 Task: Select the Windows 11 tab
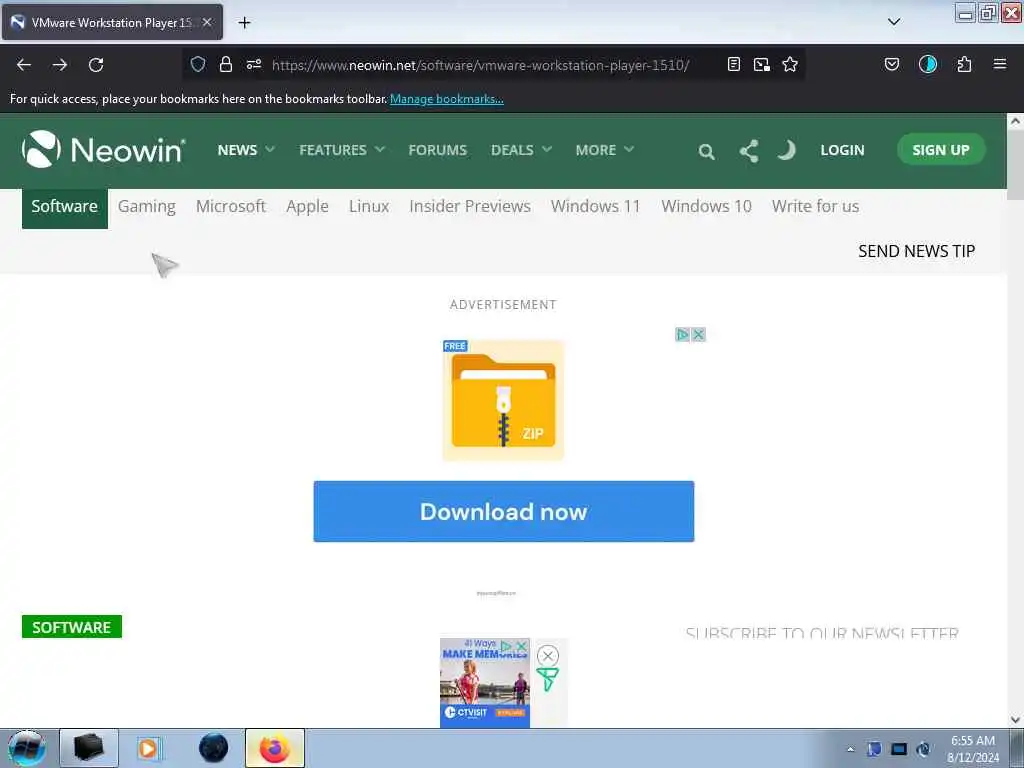click(x=595, y=206)
